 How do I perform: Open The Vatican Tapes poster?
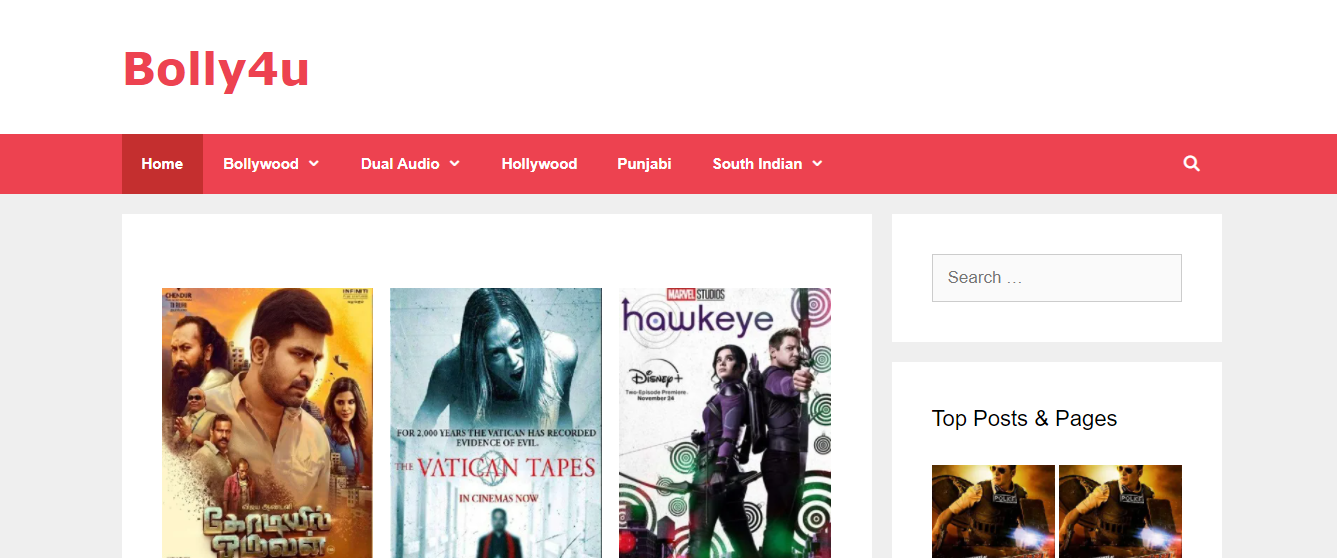coord(496,423)
